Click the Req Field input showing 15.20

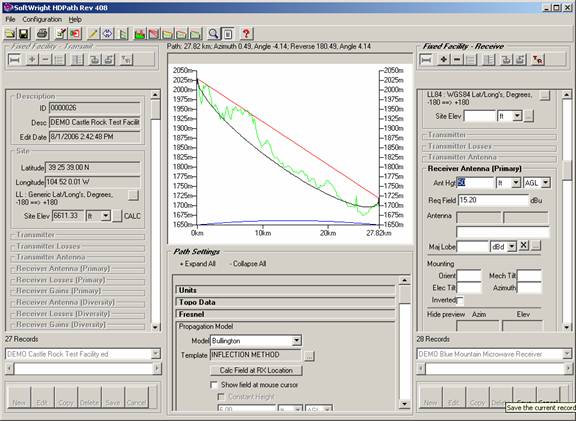click(493, 200)
